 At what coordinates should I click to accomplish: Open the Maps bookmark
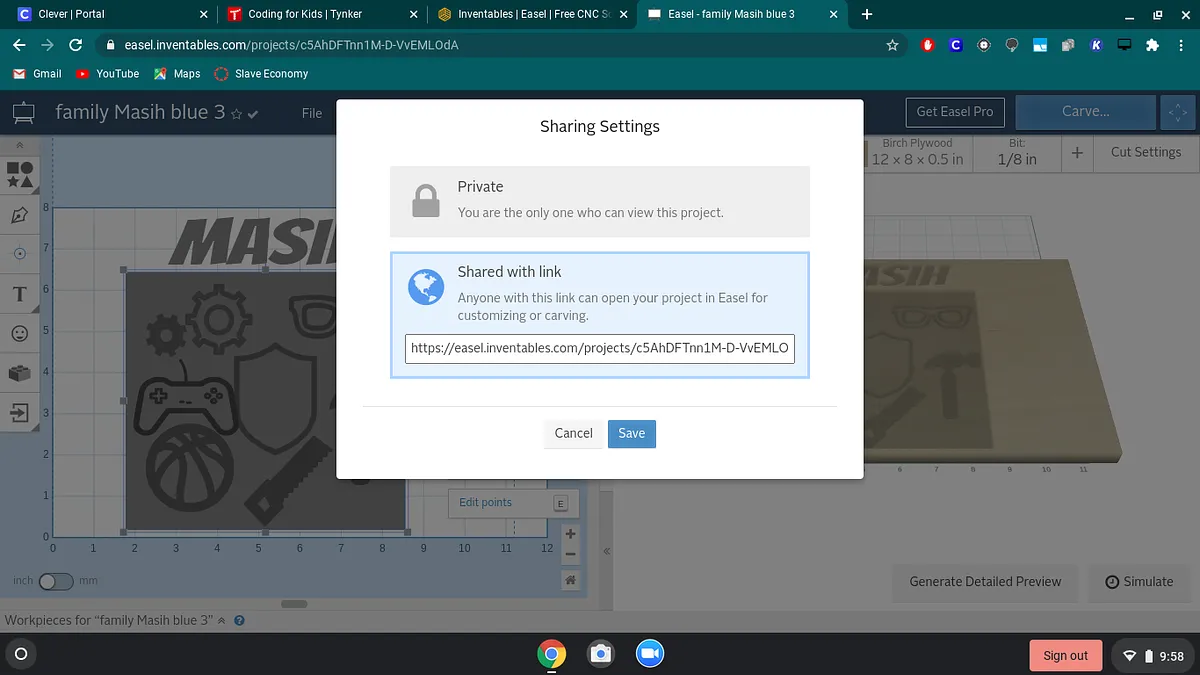[177, 74]
